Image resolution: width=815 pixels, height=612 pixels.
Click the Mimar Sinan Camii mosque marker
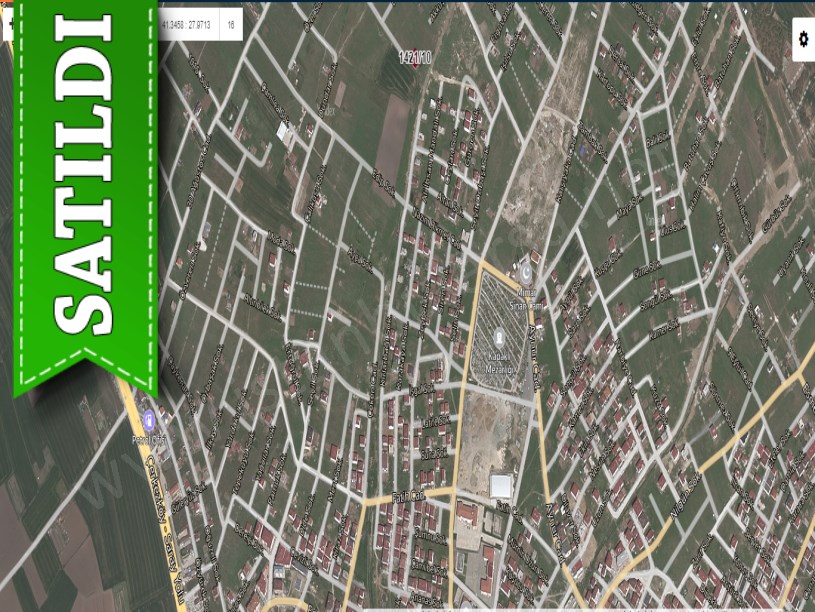click(526, 270)
